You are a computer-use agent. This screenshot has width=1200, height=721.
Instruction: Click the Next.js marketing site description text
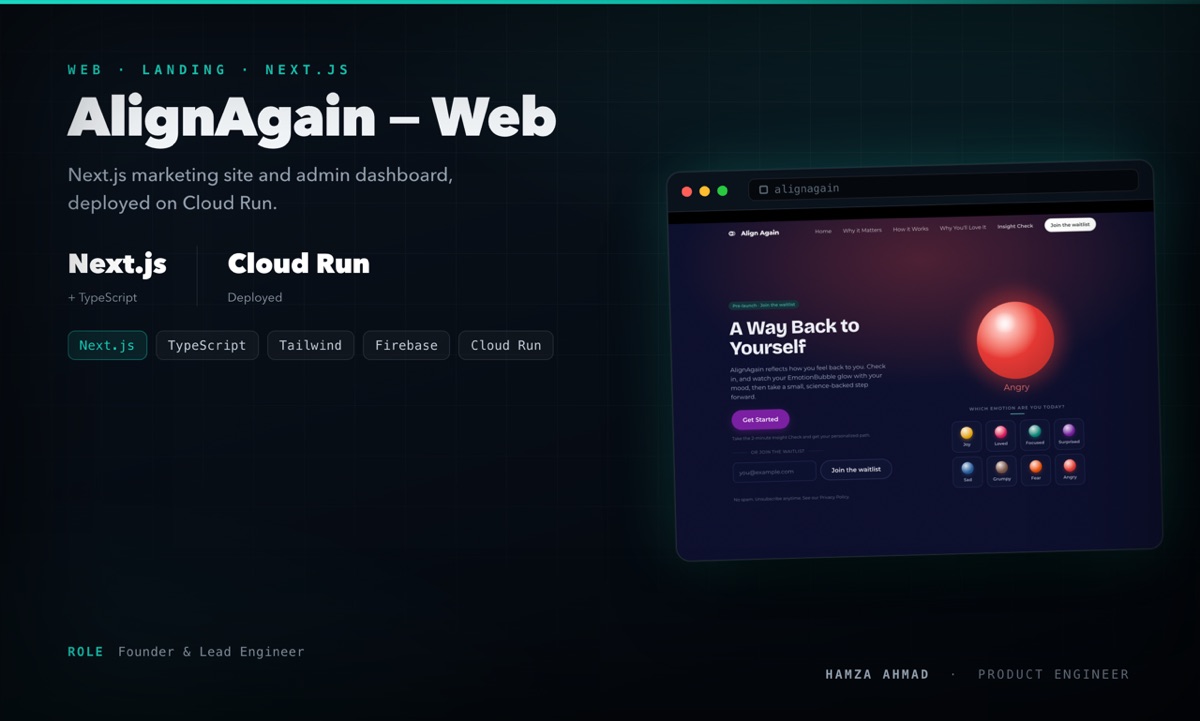coord(261,189)
